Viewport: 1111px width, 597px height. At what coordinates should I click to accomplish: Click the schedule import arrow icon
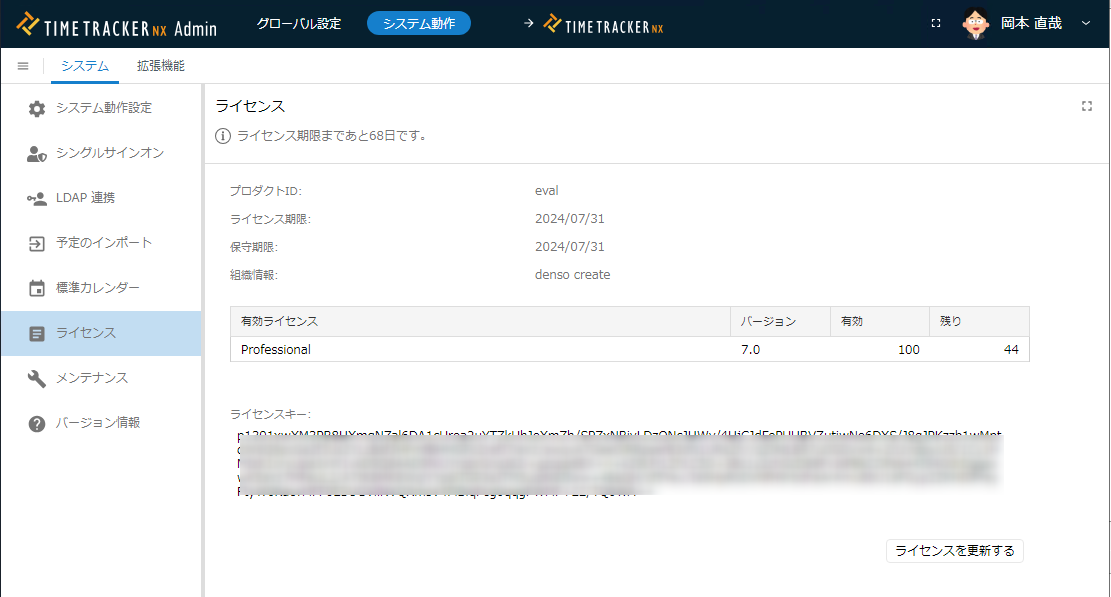pos(37,243)
